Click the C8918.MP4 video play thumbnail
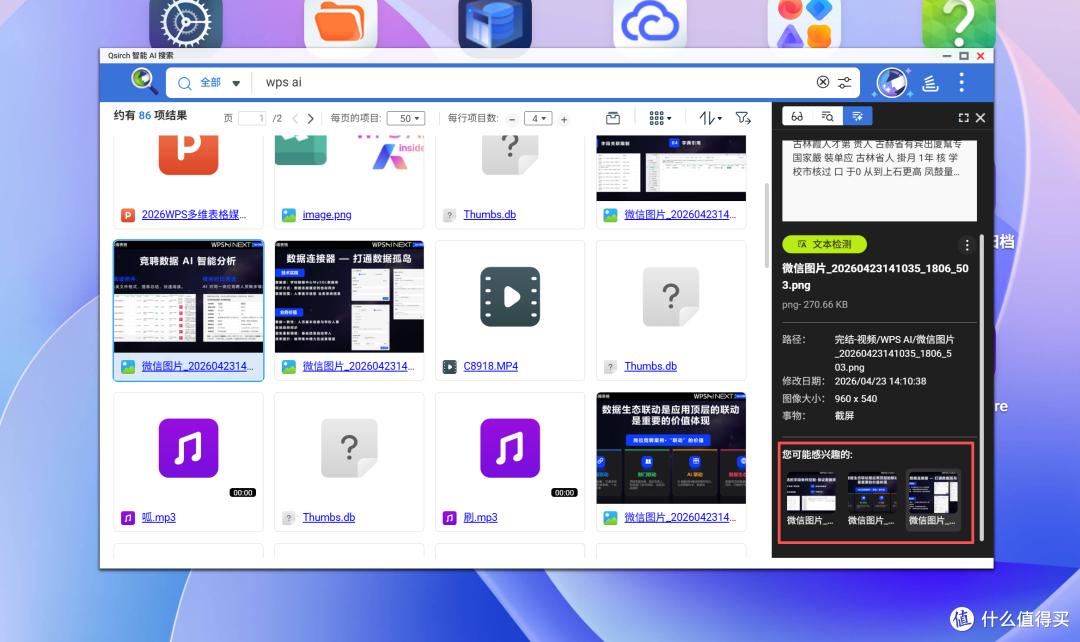The image size is (1080, 642). [x=510, y=297]
